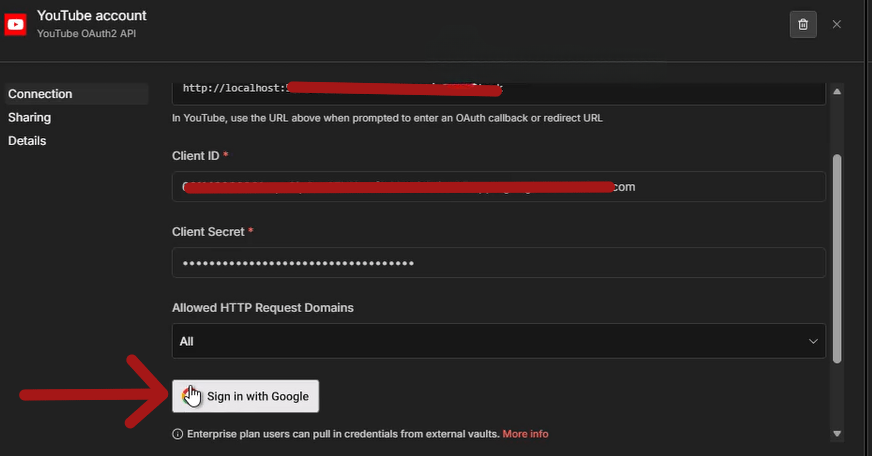
Task: Open Allowed HTTP Request Domains dropdown
Action: [x=499, y=341]
